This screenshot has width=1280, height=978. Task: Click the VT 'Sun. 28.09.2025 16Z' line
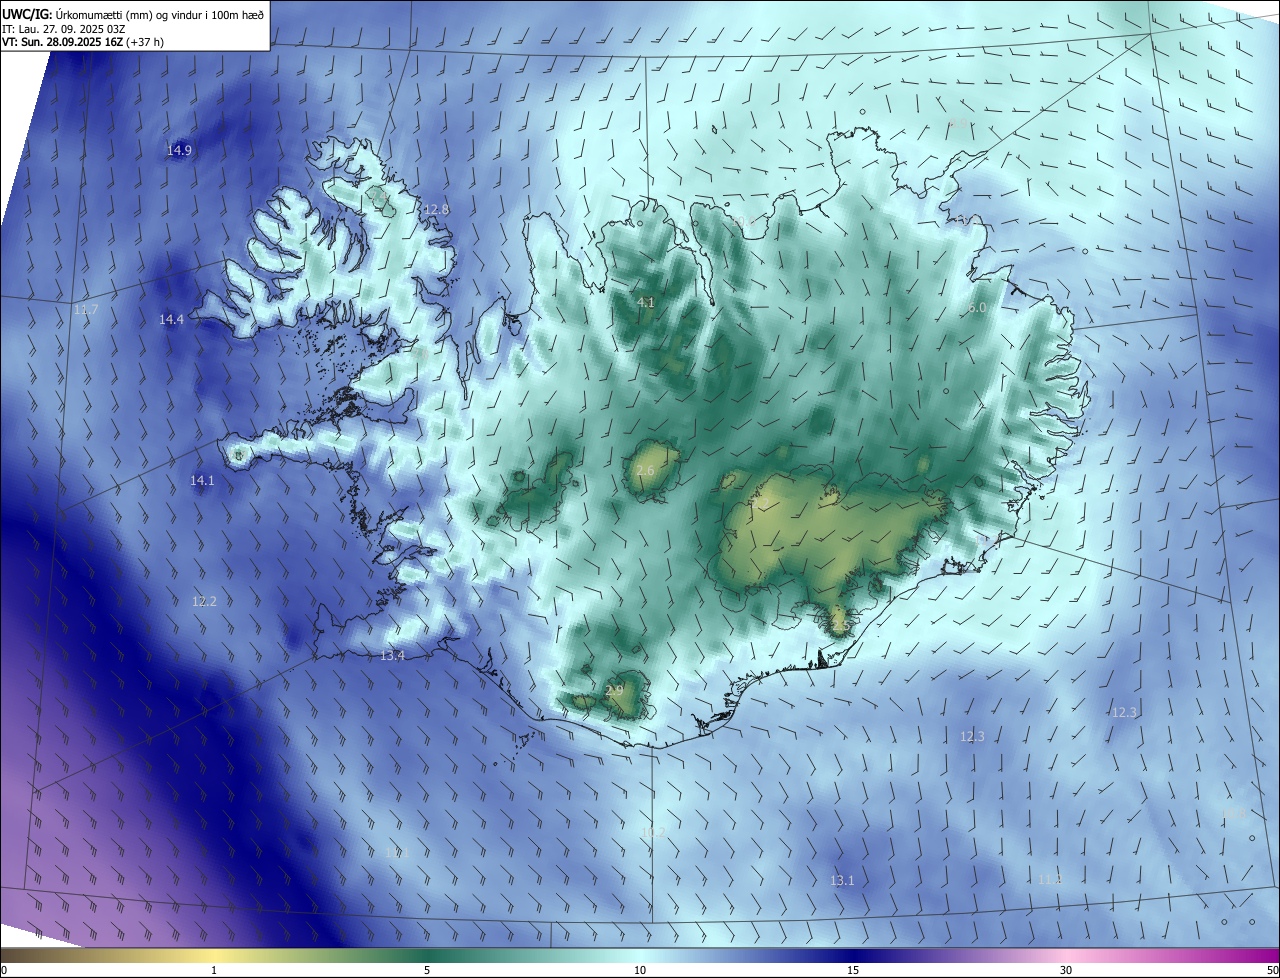coord(82,43)
